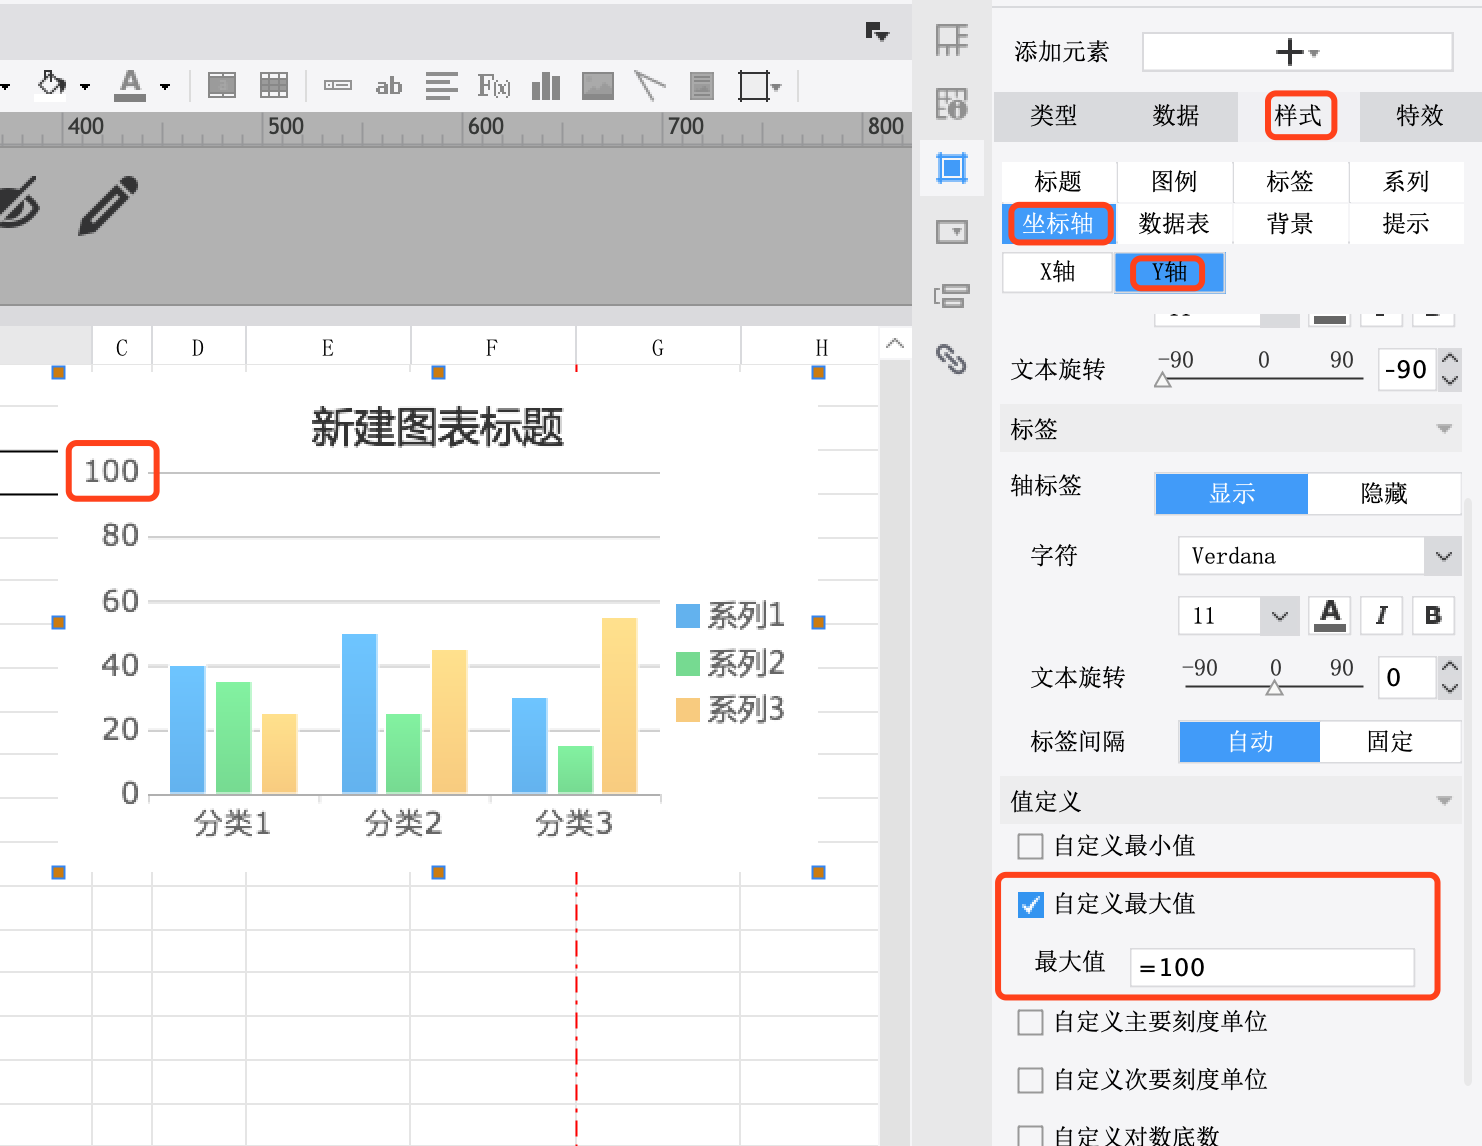This screenshot has height=1146, width=1482.
Task: Collapse the 标签 section
Action: pos(1444,429)
